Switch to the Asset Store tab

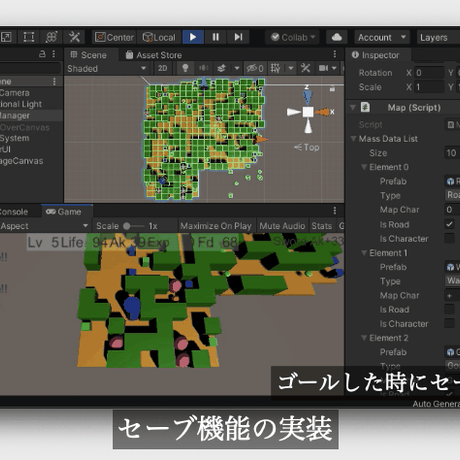pyautogui.click(x=154, y=55)
